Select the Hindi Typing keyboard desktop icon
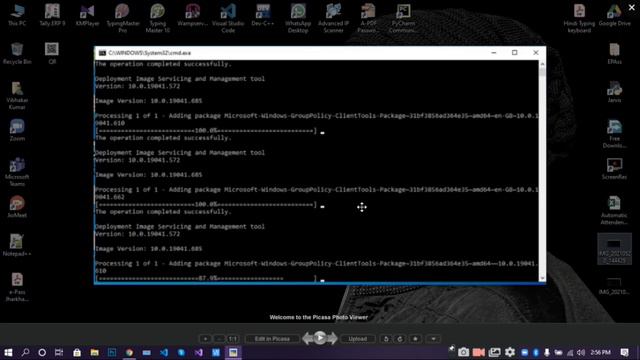Screen dimensions: 640x360 [x=579, y=18]
